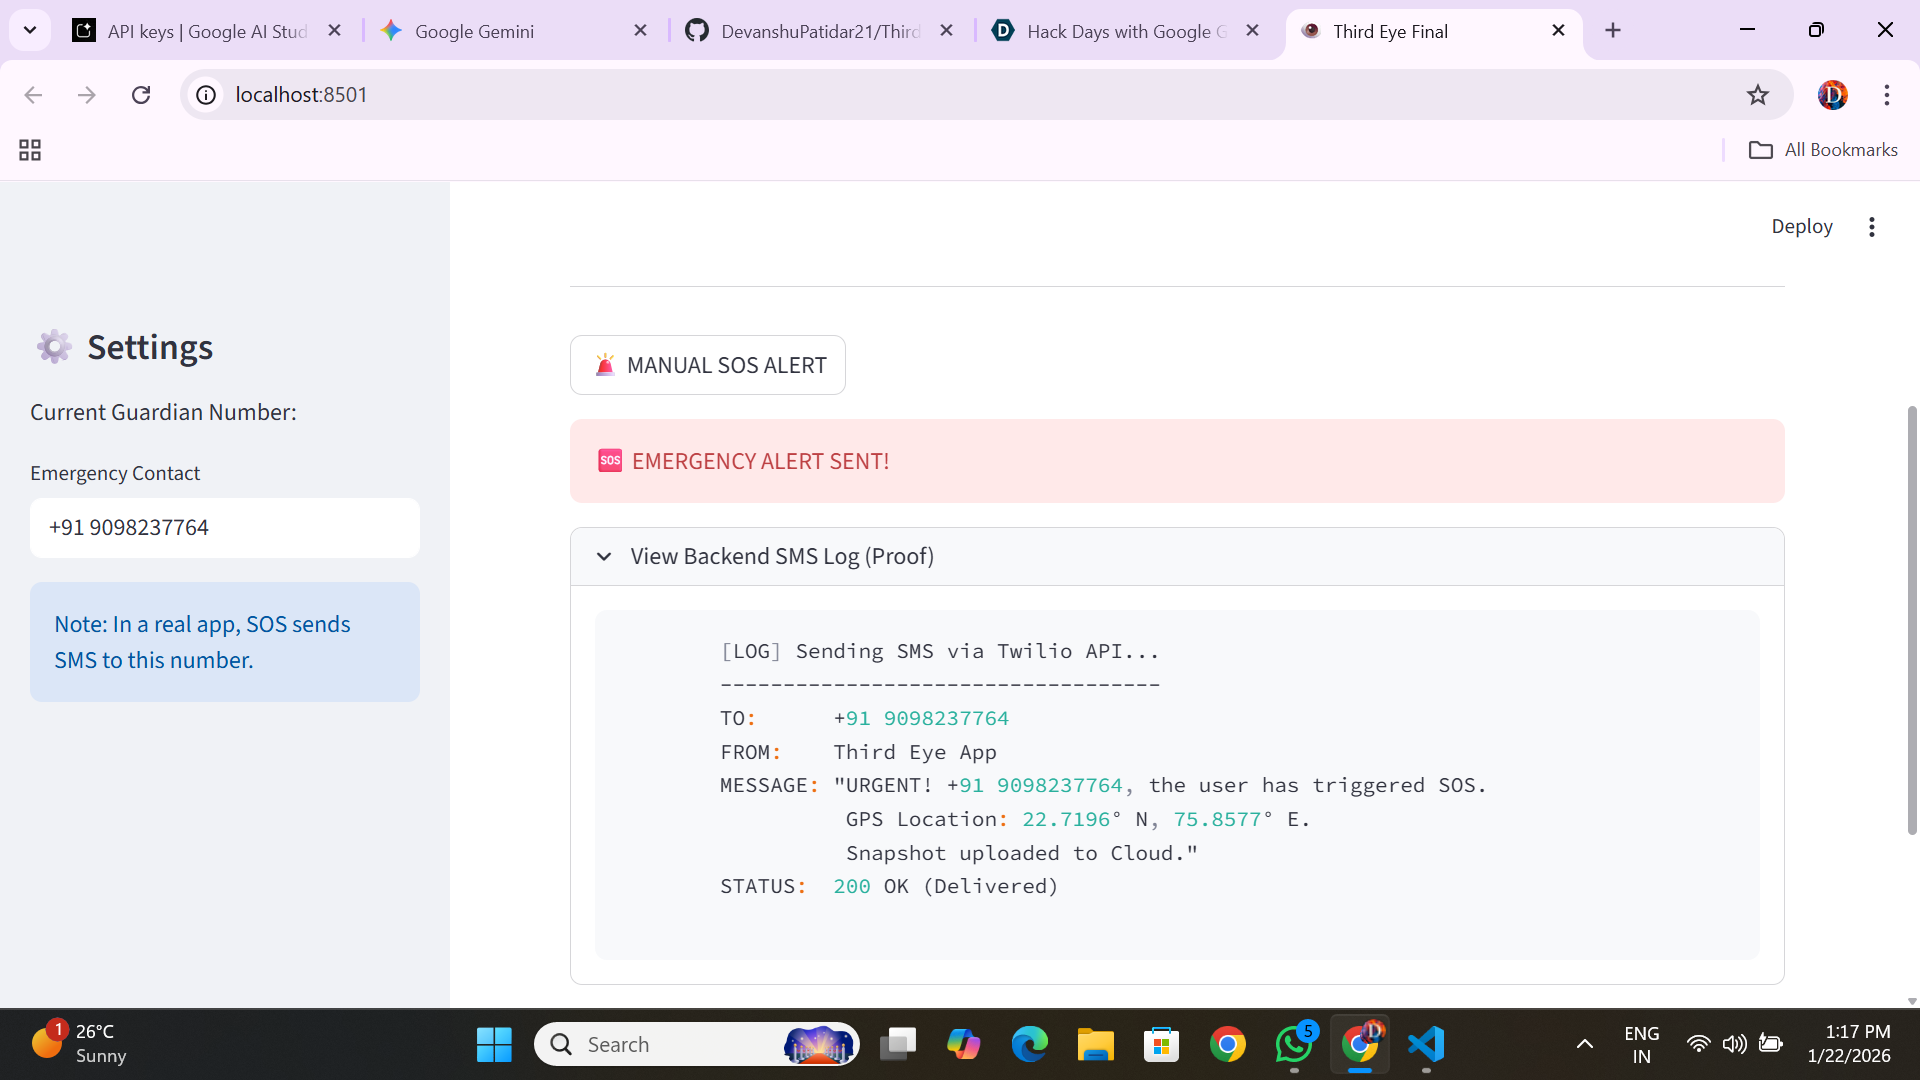Open a new browser tab
This screenshot has width=1920, height=1080.
tap(1613, 31)
